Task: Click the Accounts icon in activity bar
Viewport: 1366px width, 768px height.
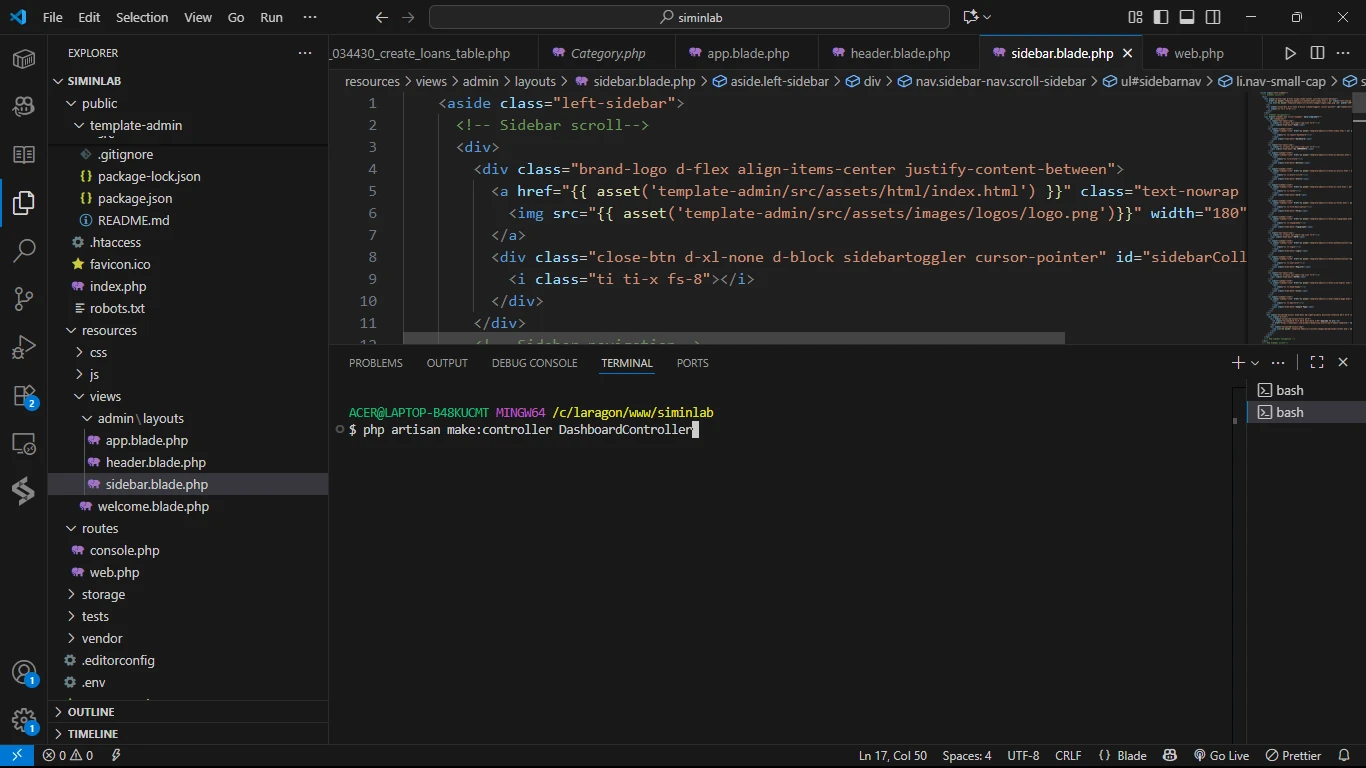Action: (24, 673)
